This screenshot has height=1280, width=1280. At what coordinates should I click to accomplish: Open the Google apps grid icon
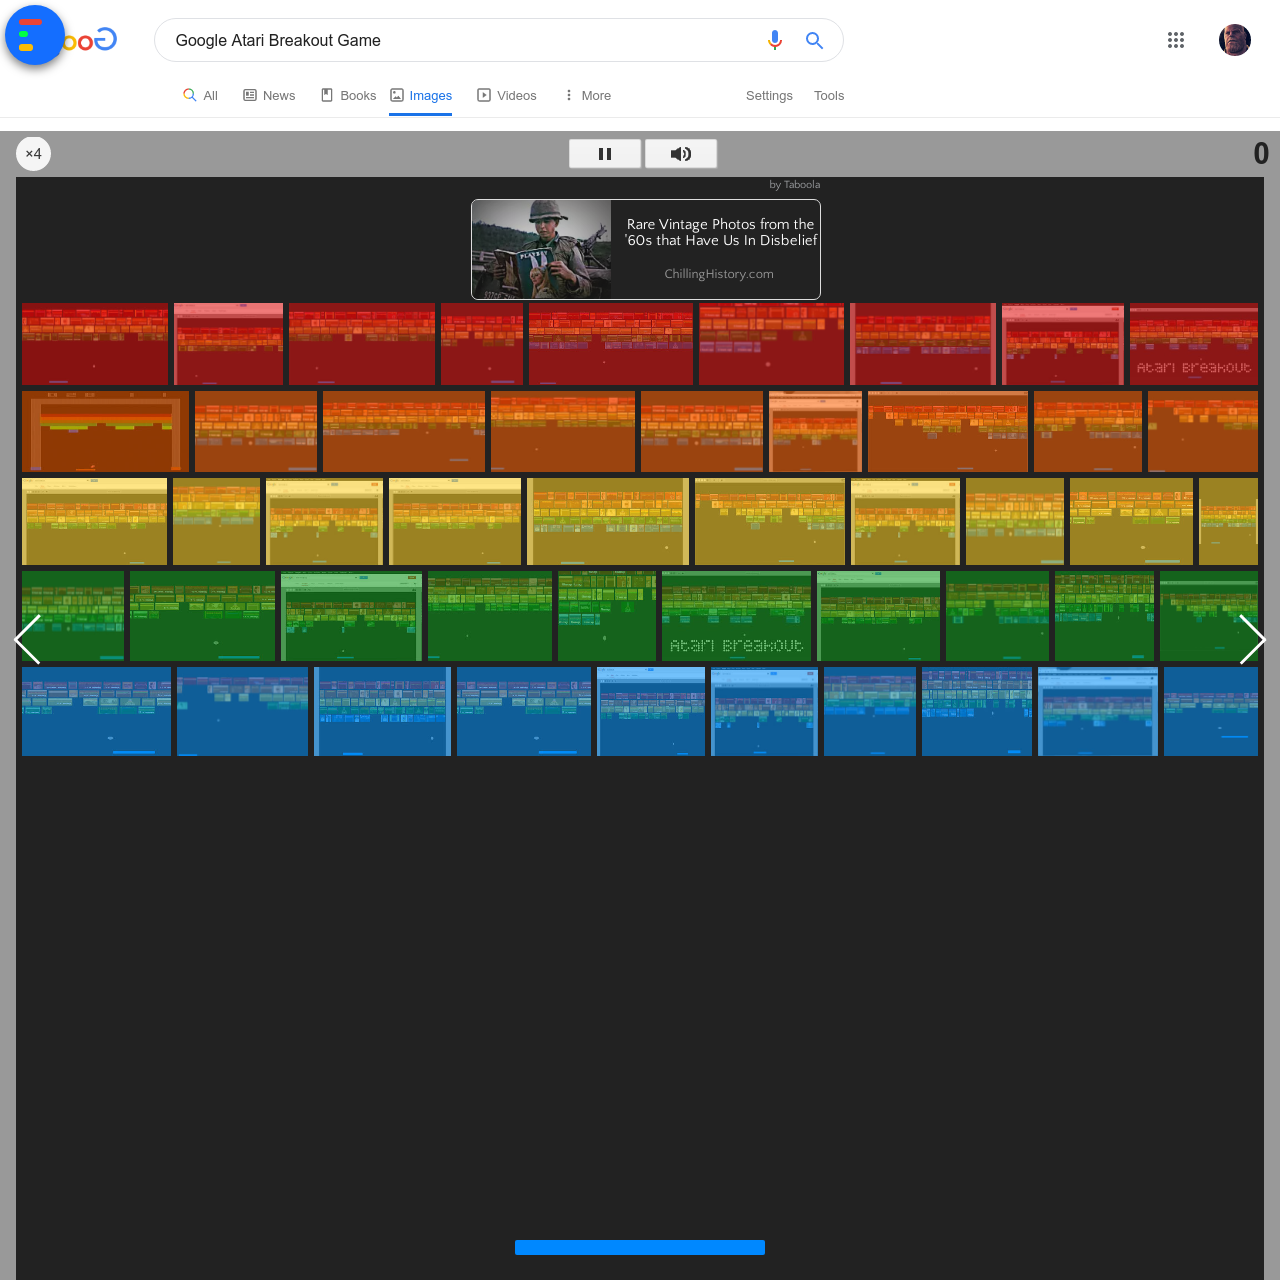[1176, 40]
